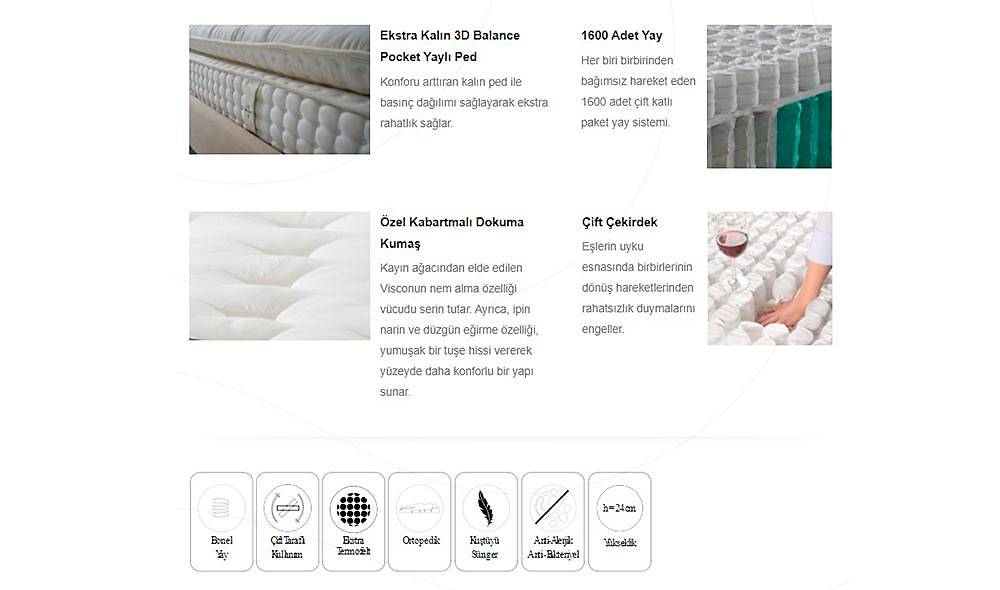This screenshot has width=1000, height=590.
Task: Open the Ortopedik feature icon
Action: [420, 522]
